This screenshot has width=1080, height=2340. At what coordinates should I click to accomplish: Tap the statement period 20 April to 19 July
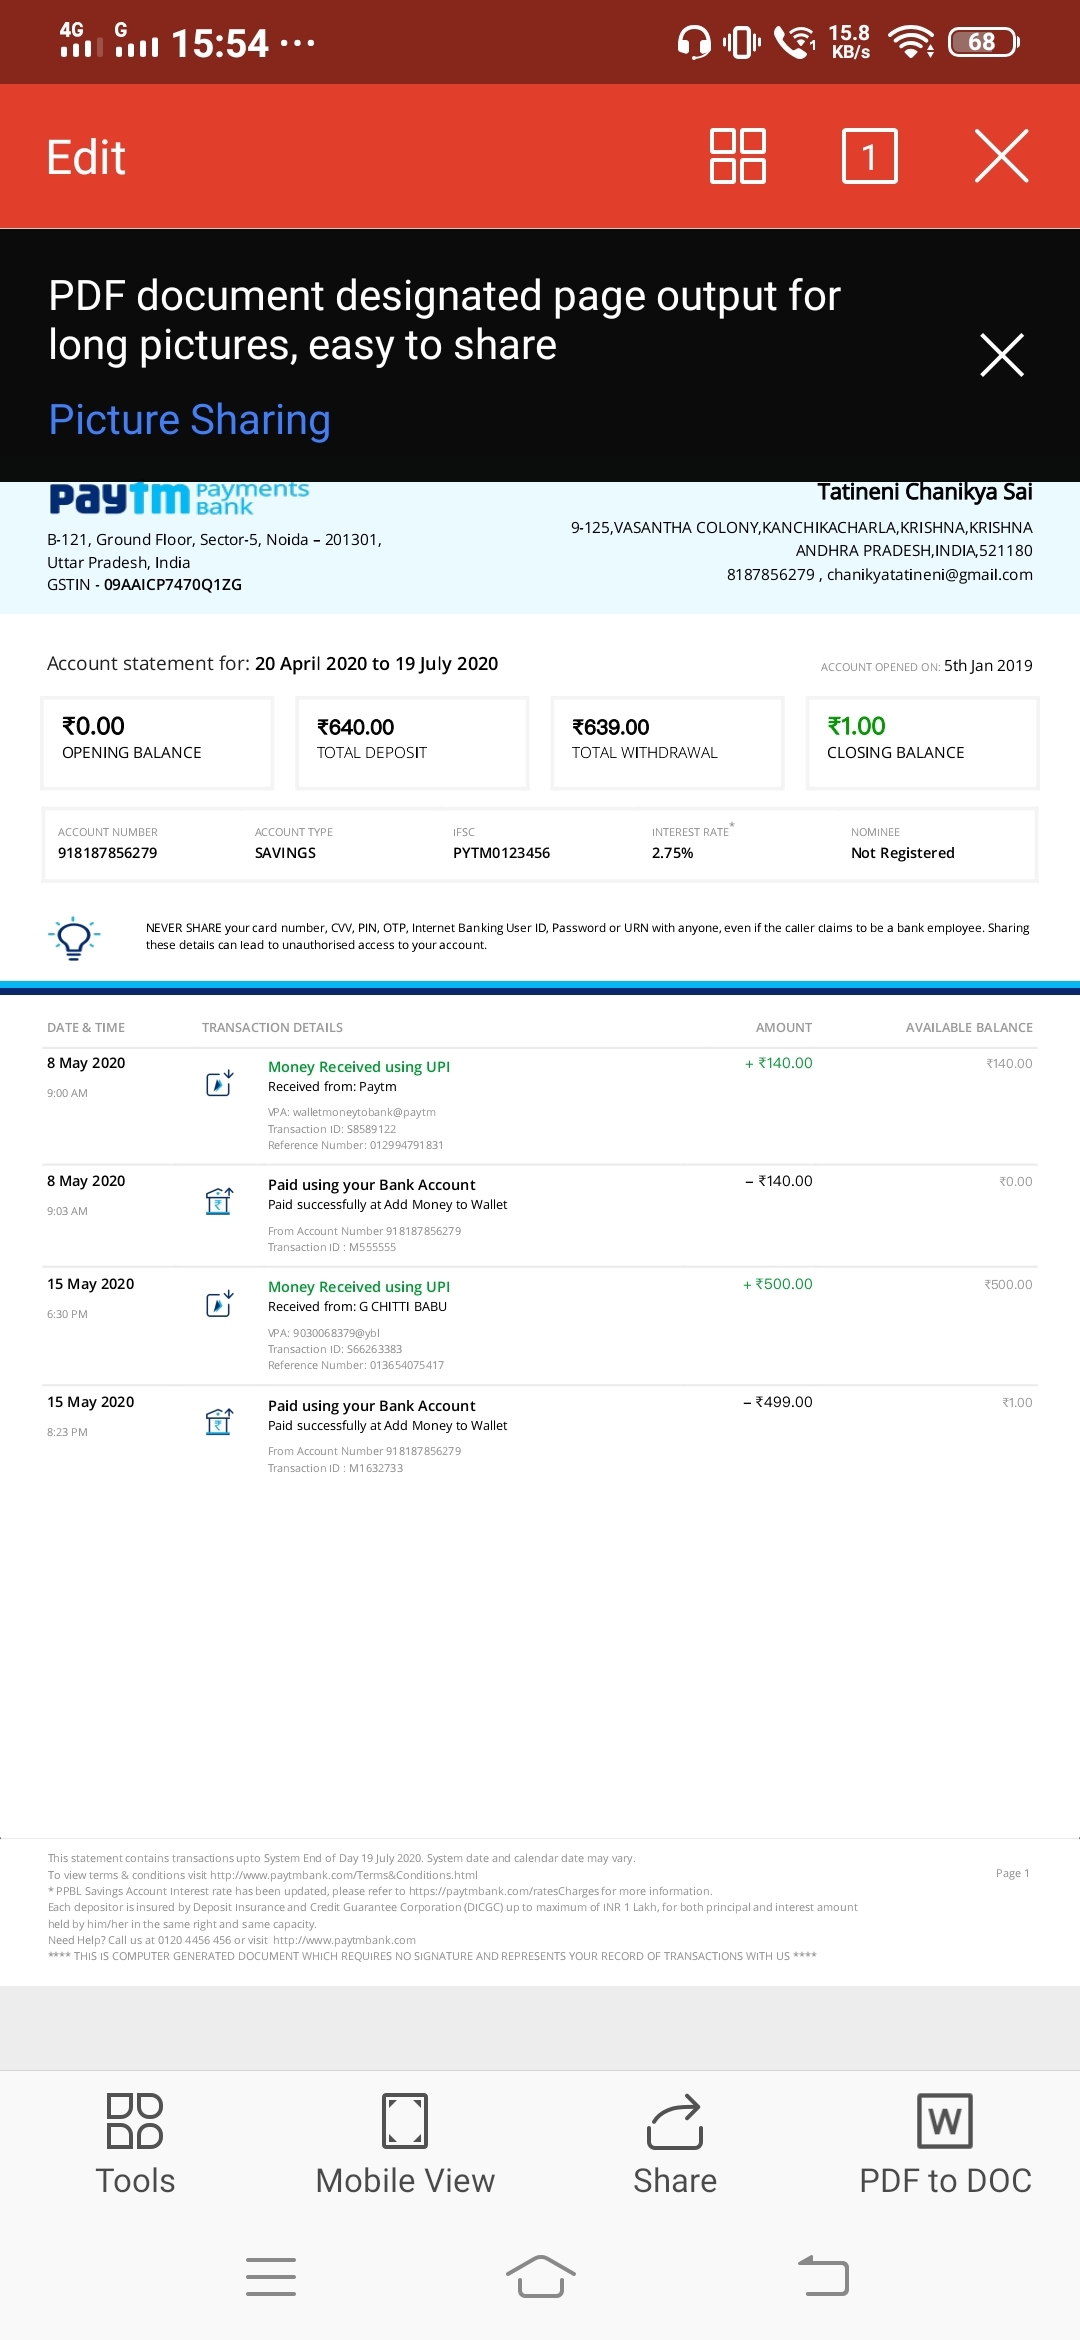pos(376,664)
